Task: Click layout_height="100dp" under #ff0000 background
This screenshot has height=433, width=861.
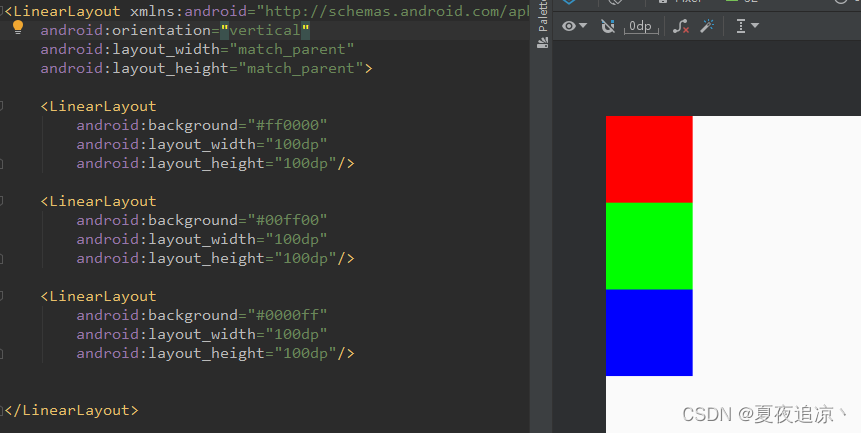Action: 216,164
